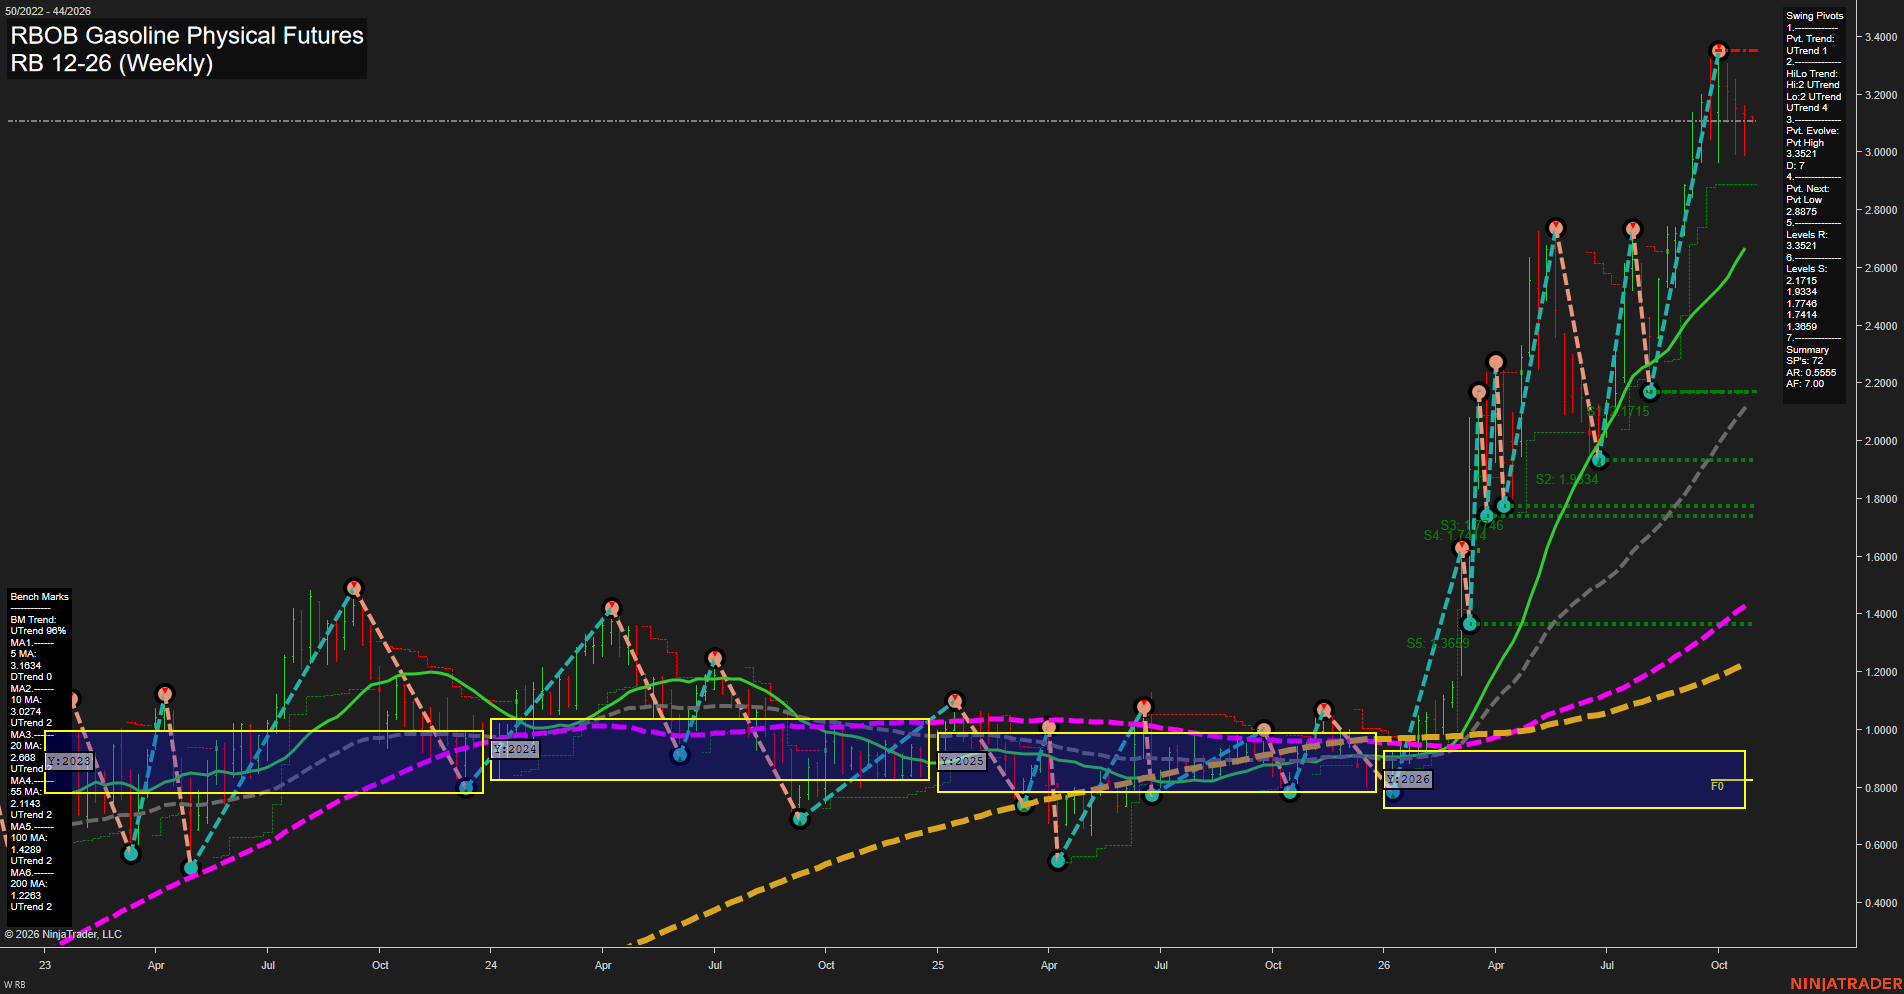This screenshot has height=994, width=1904.
Task: Click the 2.2000 price axis label
Action: [1881, 384]
